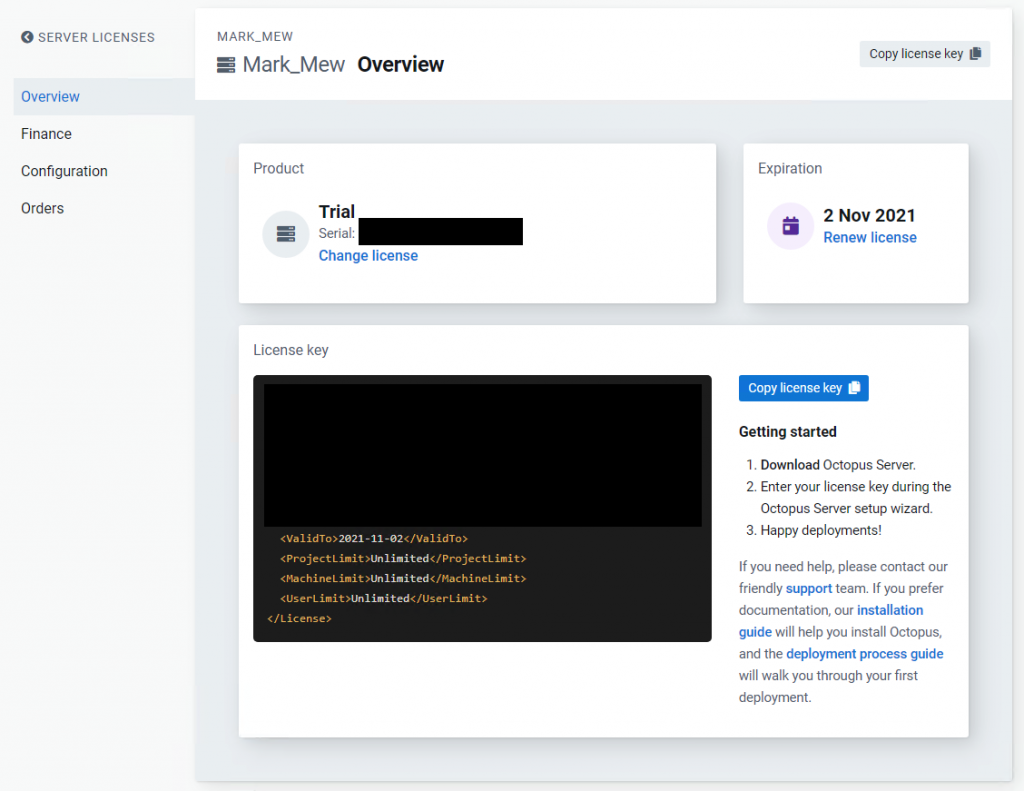
Task: Click the round server icon in the Product card
Action: pyautogui.click(x=285, y=234)
